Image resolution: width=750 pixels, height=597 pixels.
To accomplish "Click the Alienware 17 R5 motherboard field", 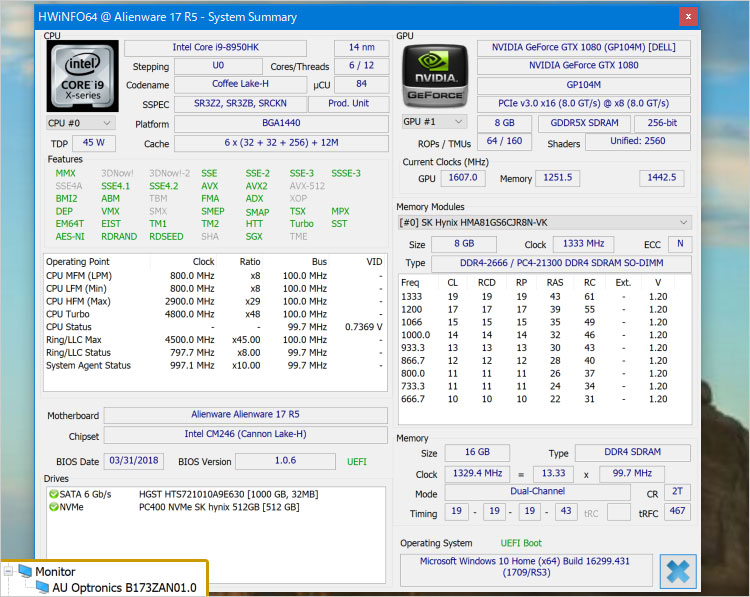I will [245, 415].
